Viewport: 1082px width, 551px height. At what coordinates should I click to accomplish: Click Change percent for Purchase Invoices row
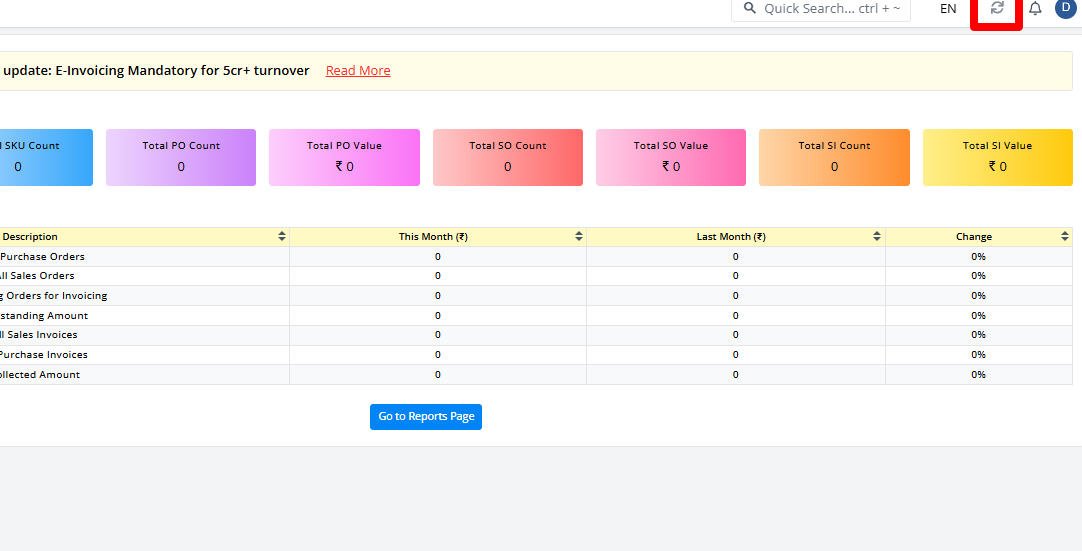click(x=978, y=355)
